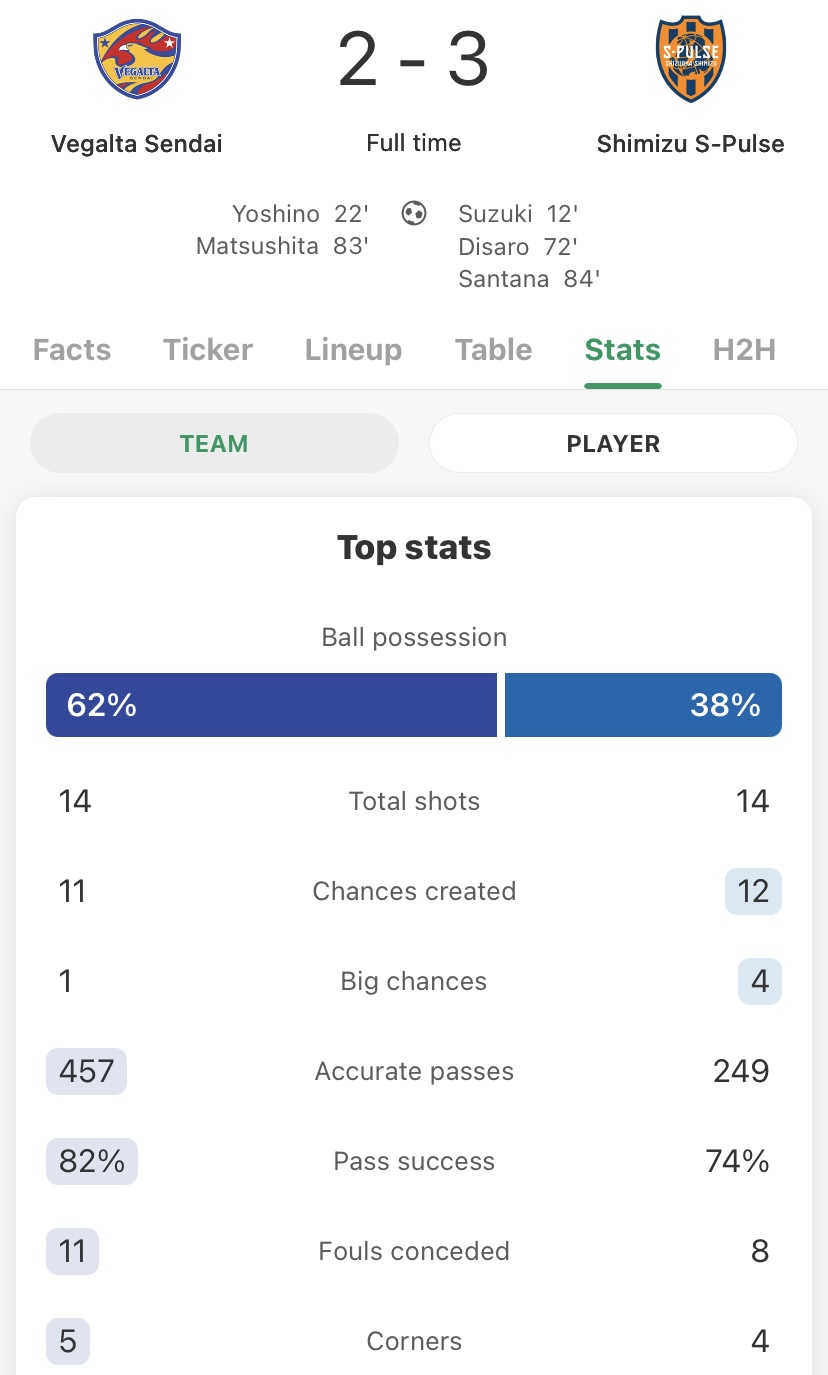Open the H2H tab
Viewport: 828px width, 1375px height.
pyautogui.click(x=744, y=350)
